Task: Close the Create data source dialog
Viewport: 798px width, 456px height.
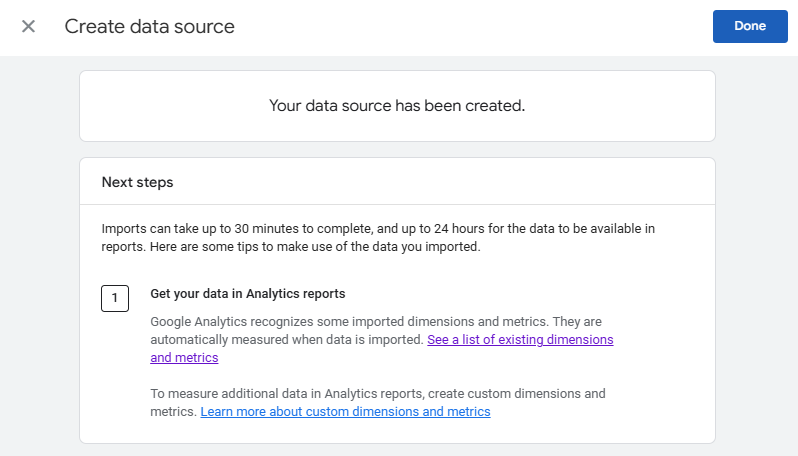Action: coord(28,27)
